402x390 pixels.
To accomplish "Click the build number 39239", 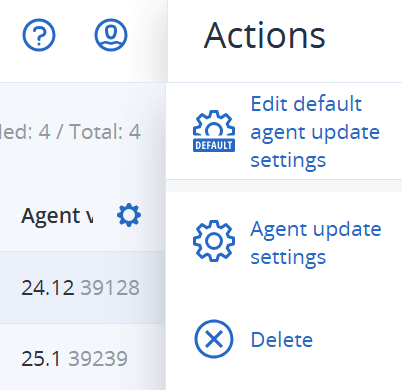I will point(98,359).
